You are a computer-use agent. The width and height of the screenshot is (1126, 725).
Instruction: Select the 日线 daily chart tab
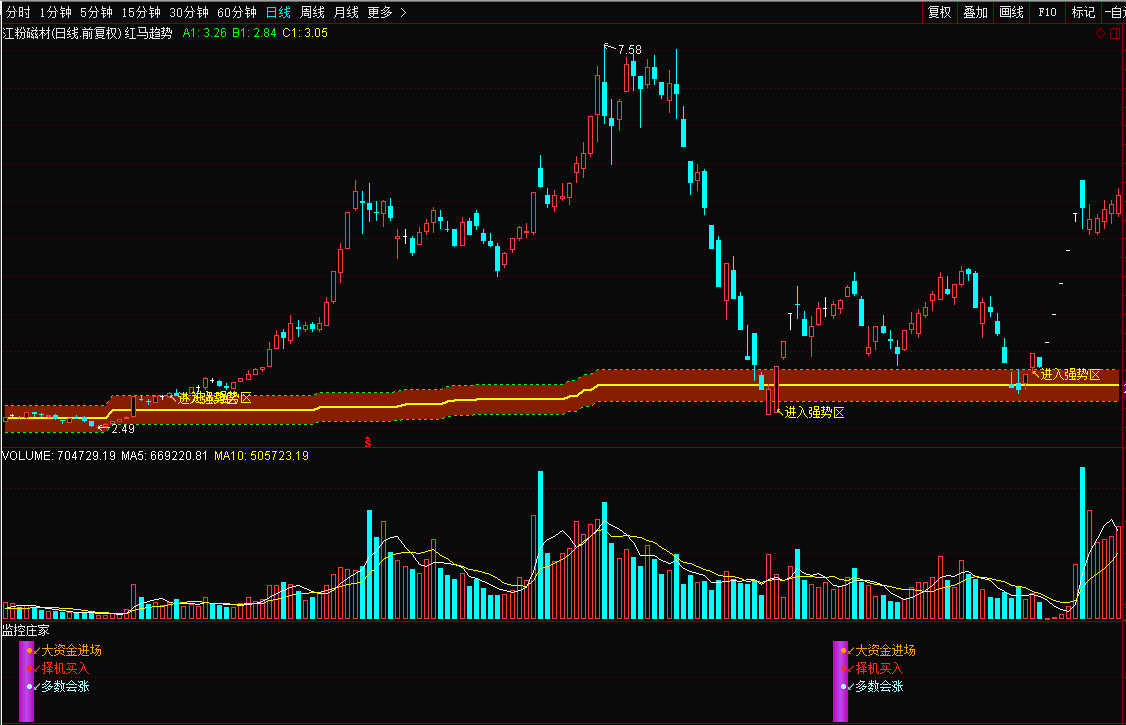click(x=278, y=12)
